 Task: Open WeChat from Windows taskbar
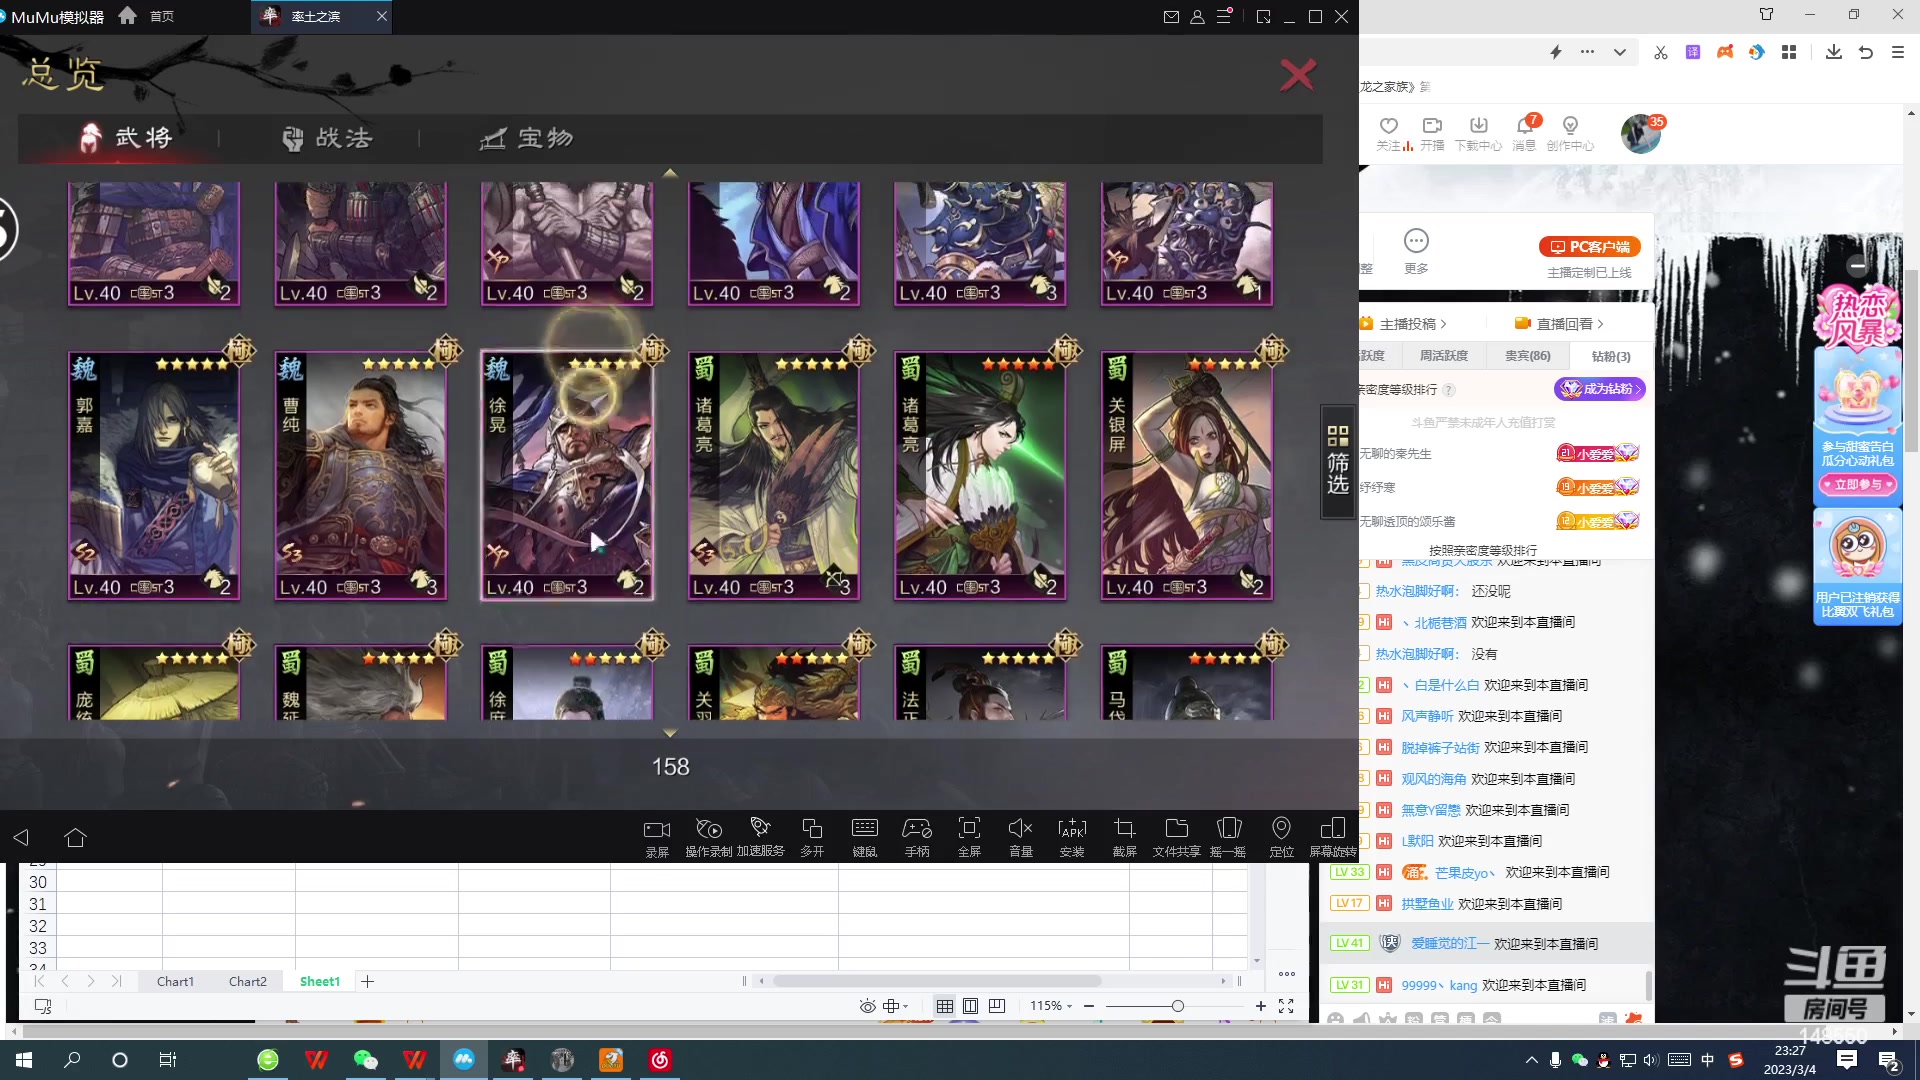366,1060
